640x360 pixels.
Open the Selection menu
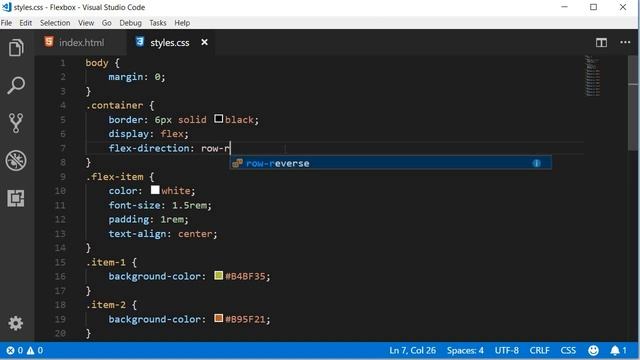pos(55,23)
